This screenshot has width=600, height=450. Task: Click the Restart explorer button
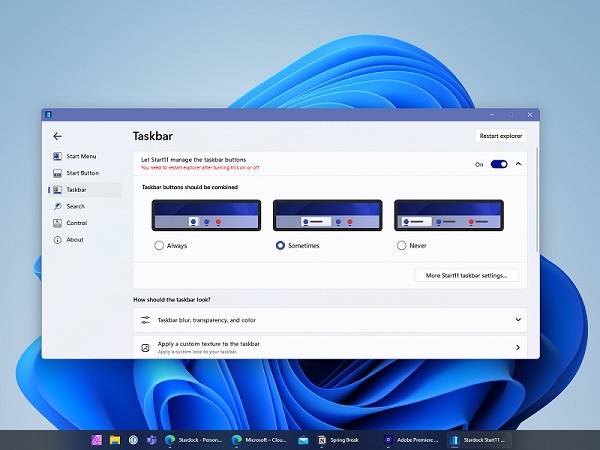pyautogui.click(x=501, y=136)
